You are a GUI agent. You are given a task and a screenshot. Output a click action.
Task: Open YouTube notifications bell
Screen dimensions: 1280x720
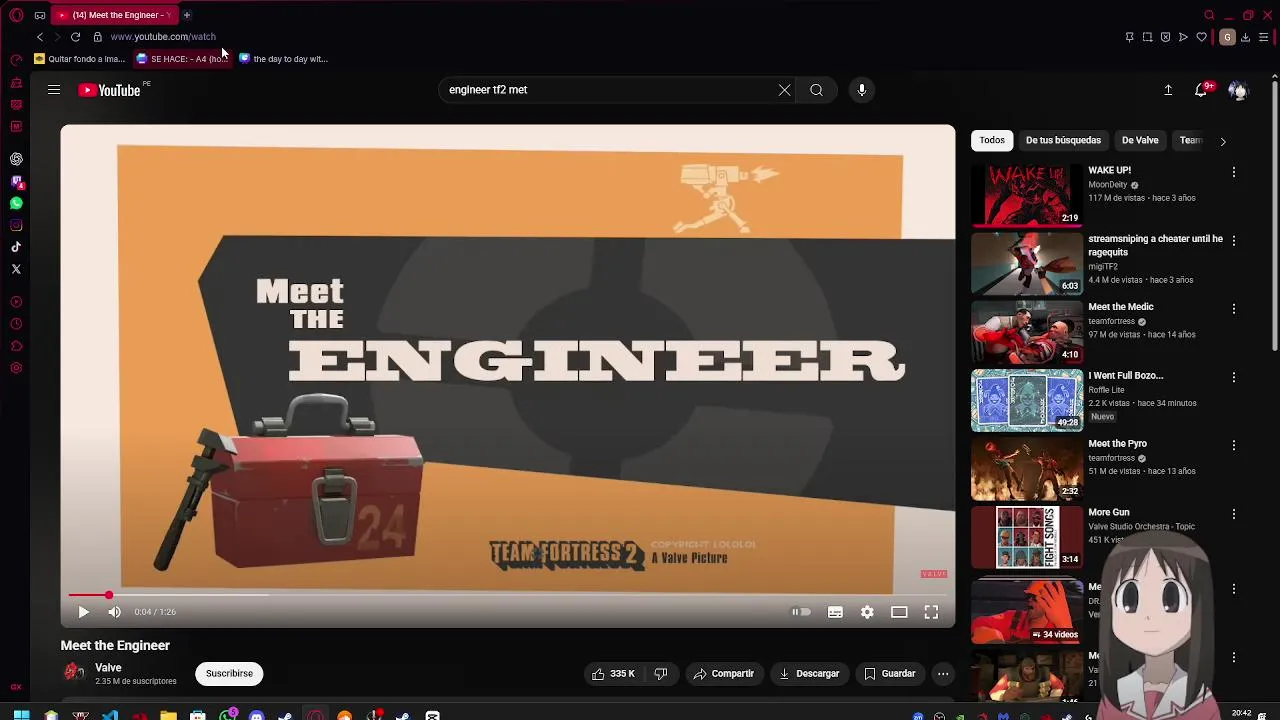point(1201,90)
